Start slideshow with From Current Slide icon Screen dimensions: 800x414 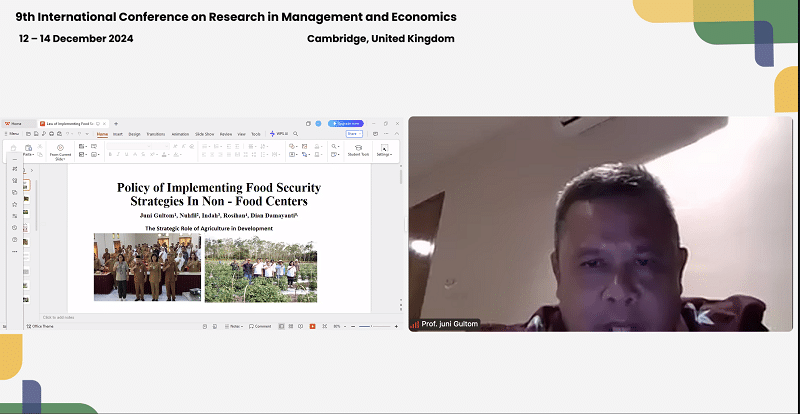[60, 150]
